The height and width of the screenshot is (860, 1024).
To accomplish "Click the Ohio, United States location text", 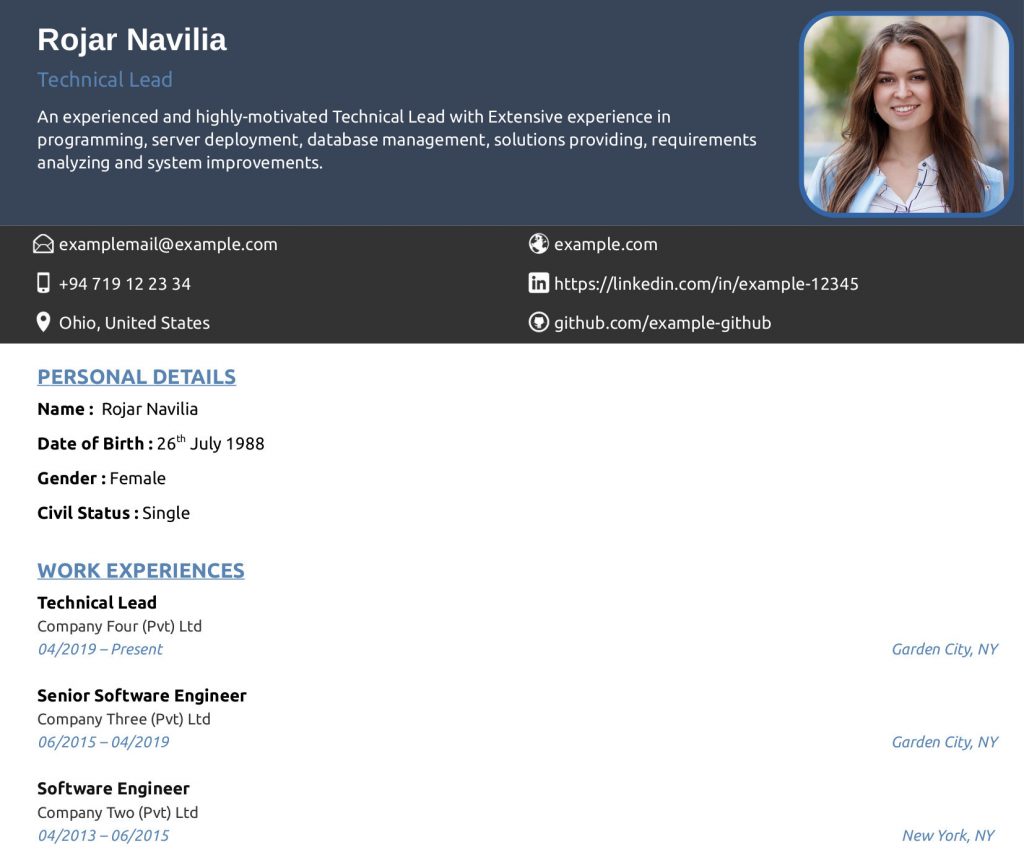I will point(134,322).
